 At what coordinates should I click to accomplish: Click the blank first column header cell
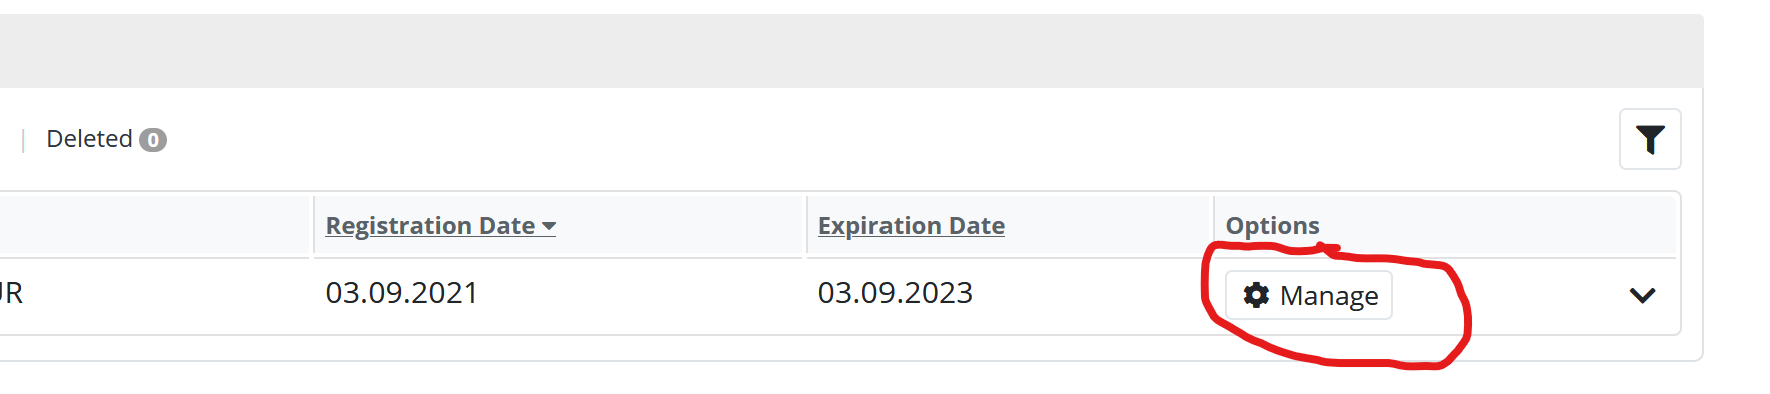(154, 226)
